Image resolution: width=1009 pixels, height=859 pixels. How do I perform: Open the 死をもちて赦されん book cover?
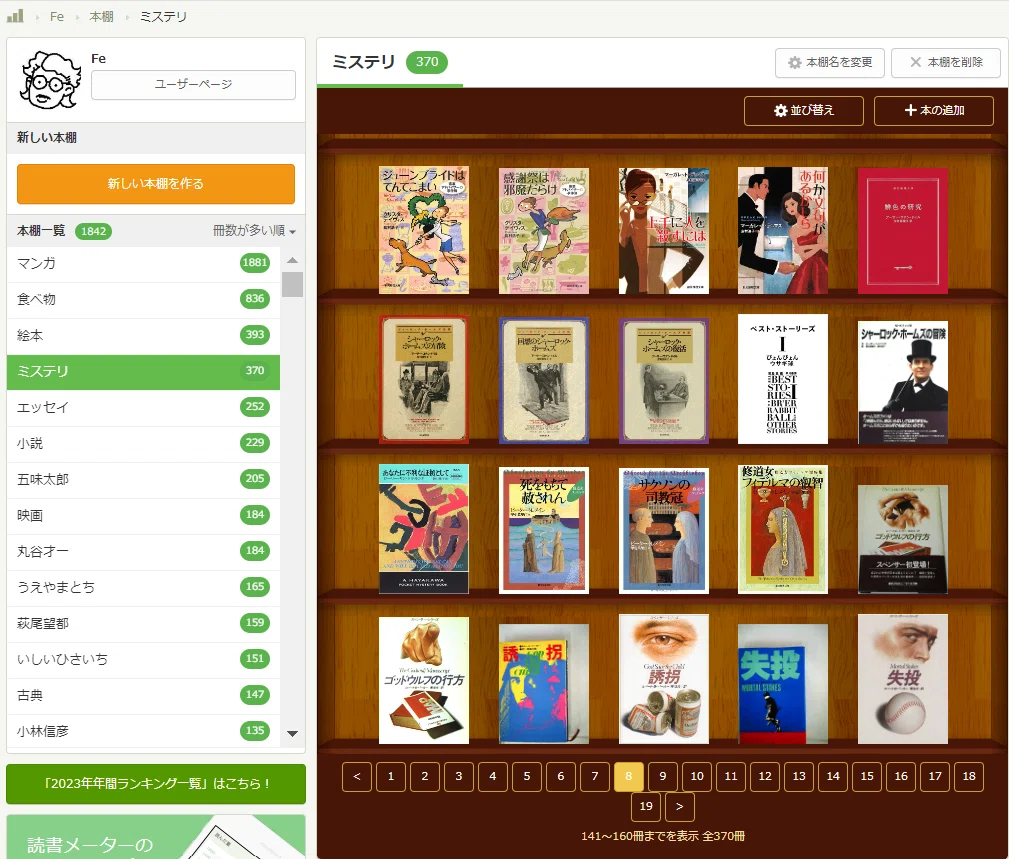tap(544, 530)
